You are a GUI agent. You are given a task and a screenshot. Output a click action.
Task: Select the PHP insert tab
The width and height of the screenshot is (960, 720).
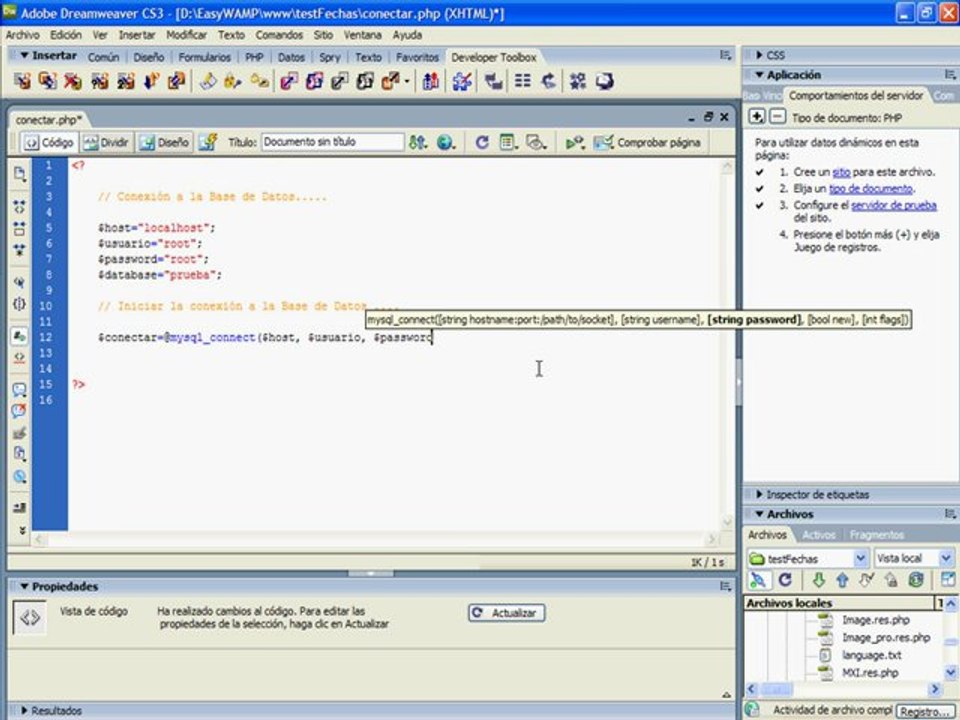[x=254, y=57]
